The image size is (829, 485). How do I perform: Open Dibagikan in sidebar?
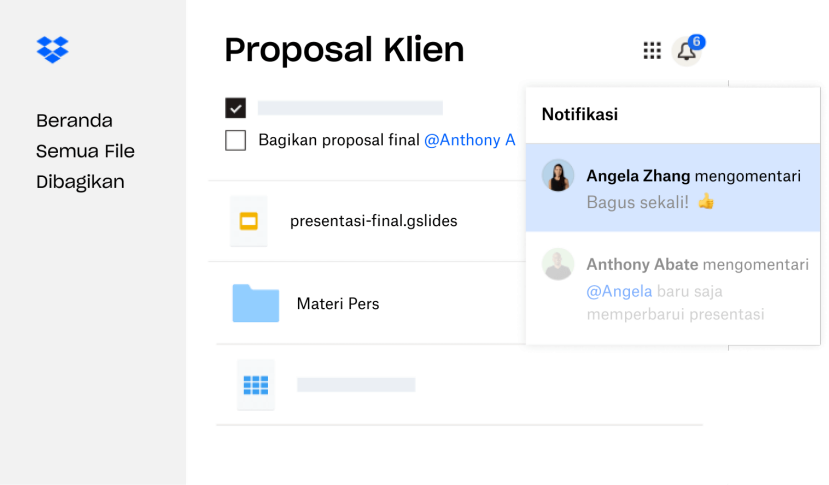(80, 182)
